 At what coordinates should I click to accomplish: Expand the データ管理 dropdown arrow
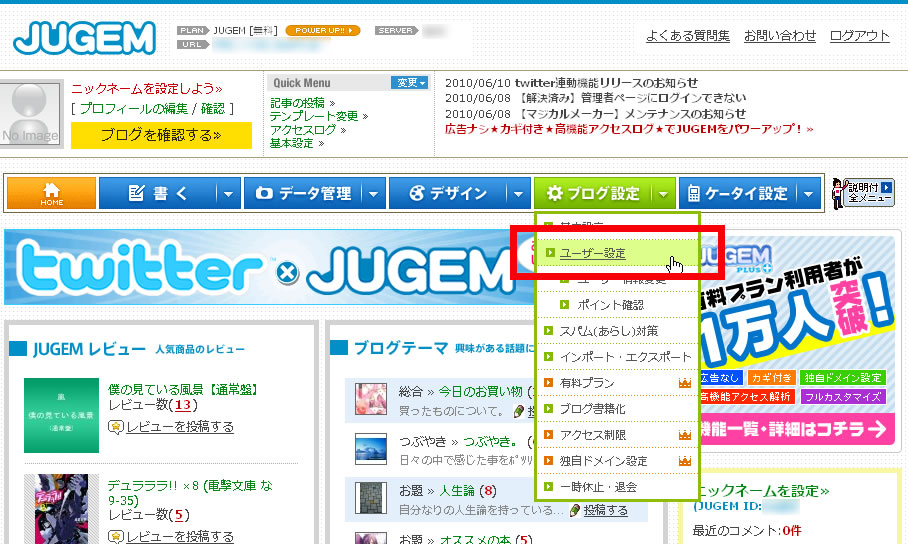pyautogui.click(x=374, y=193)
